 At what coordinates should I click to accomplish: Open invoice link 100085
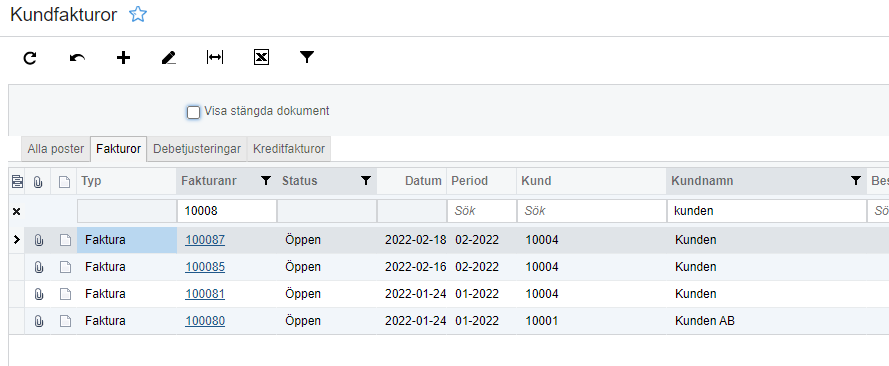[x=205, y=267]
